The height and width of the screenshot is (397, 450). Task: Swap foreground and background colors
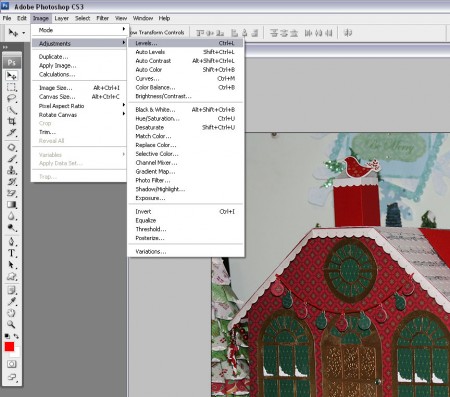16,336
